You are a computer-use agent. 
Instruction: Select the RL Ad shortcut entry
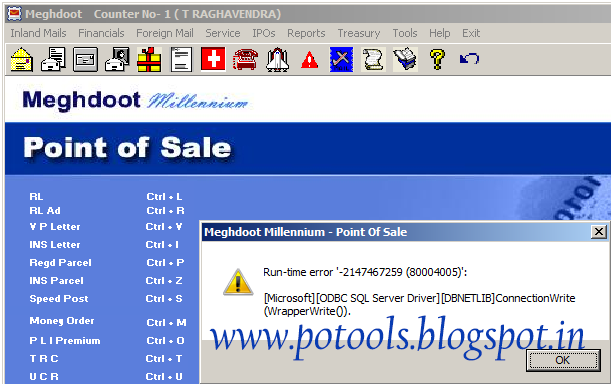[x=45, y=211]
